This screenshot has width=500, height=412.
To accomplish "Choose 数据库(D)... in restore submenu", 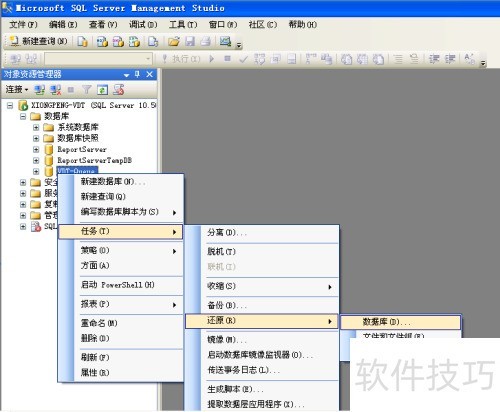I will point(401,322).
